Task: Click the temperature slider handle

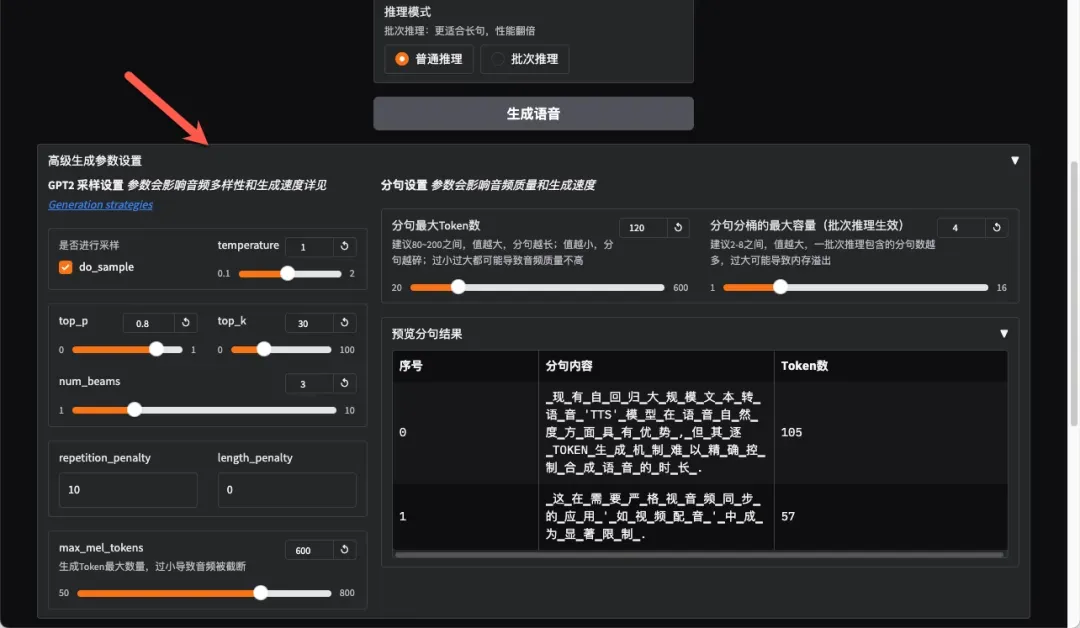Action: coord(288,273)
